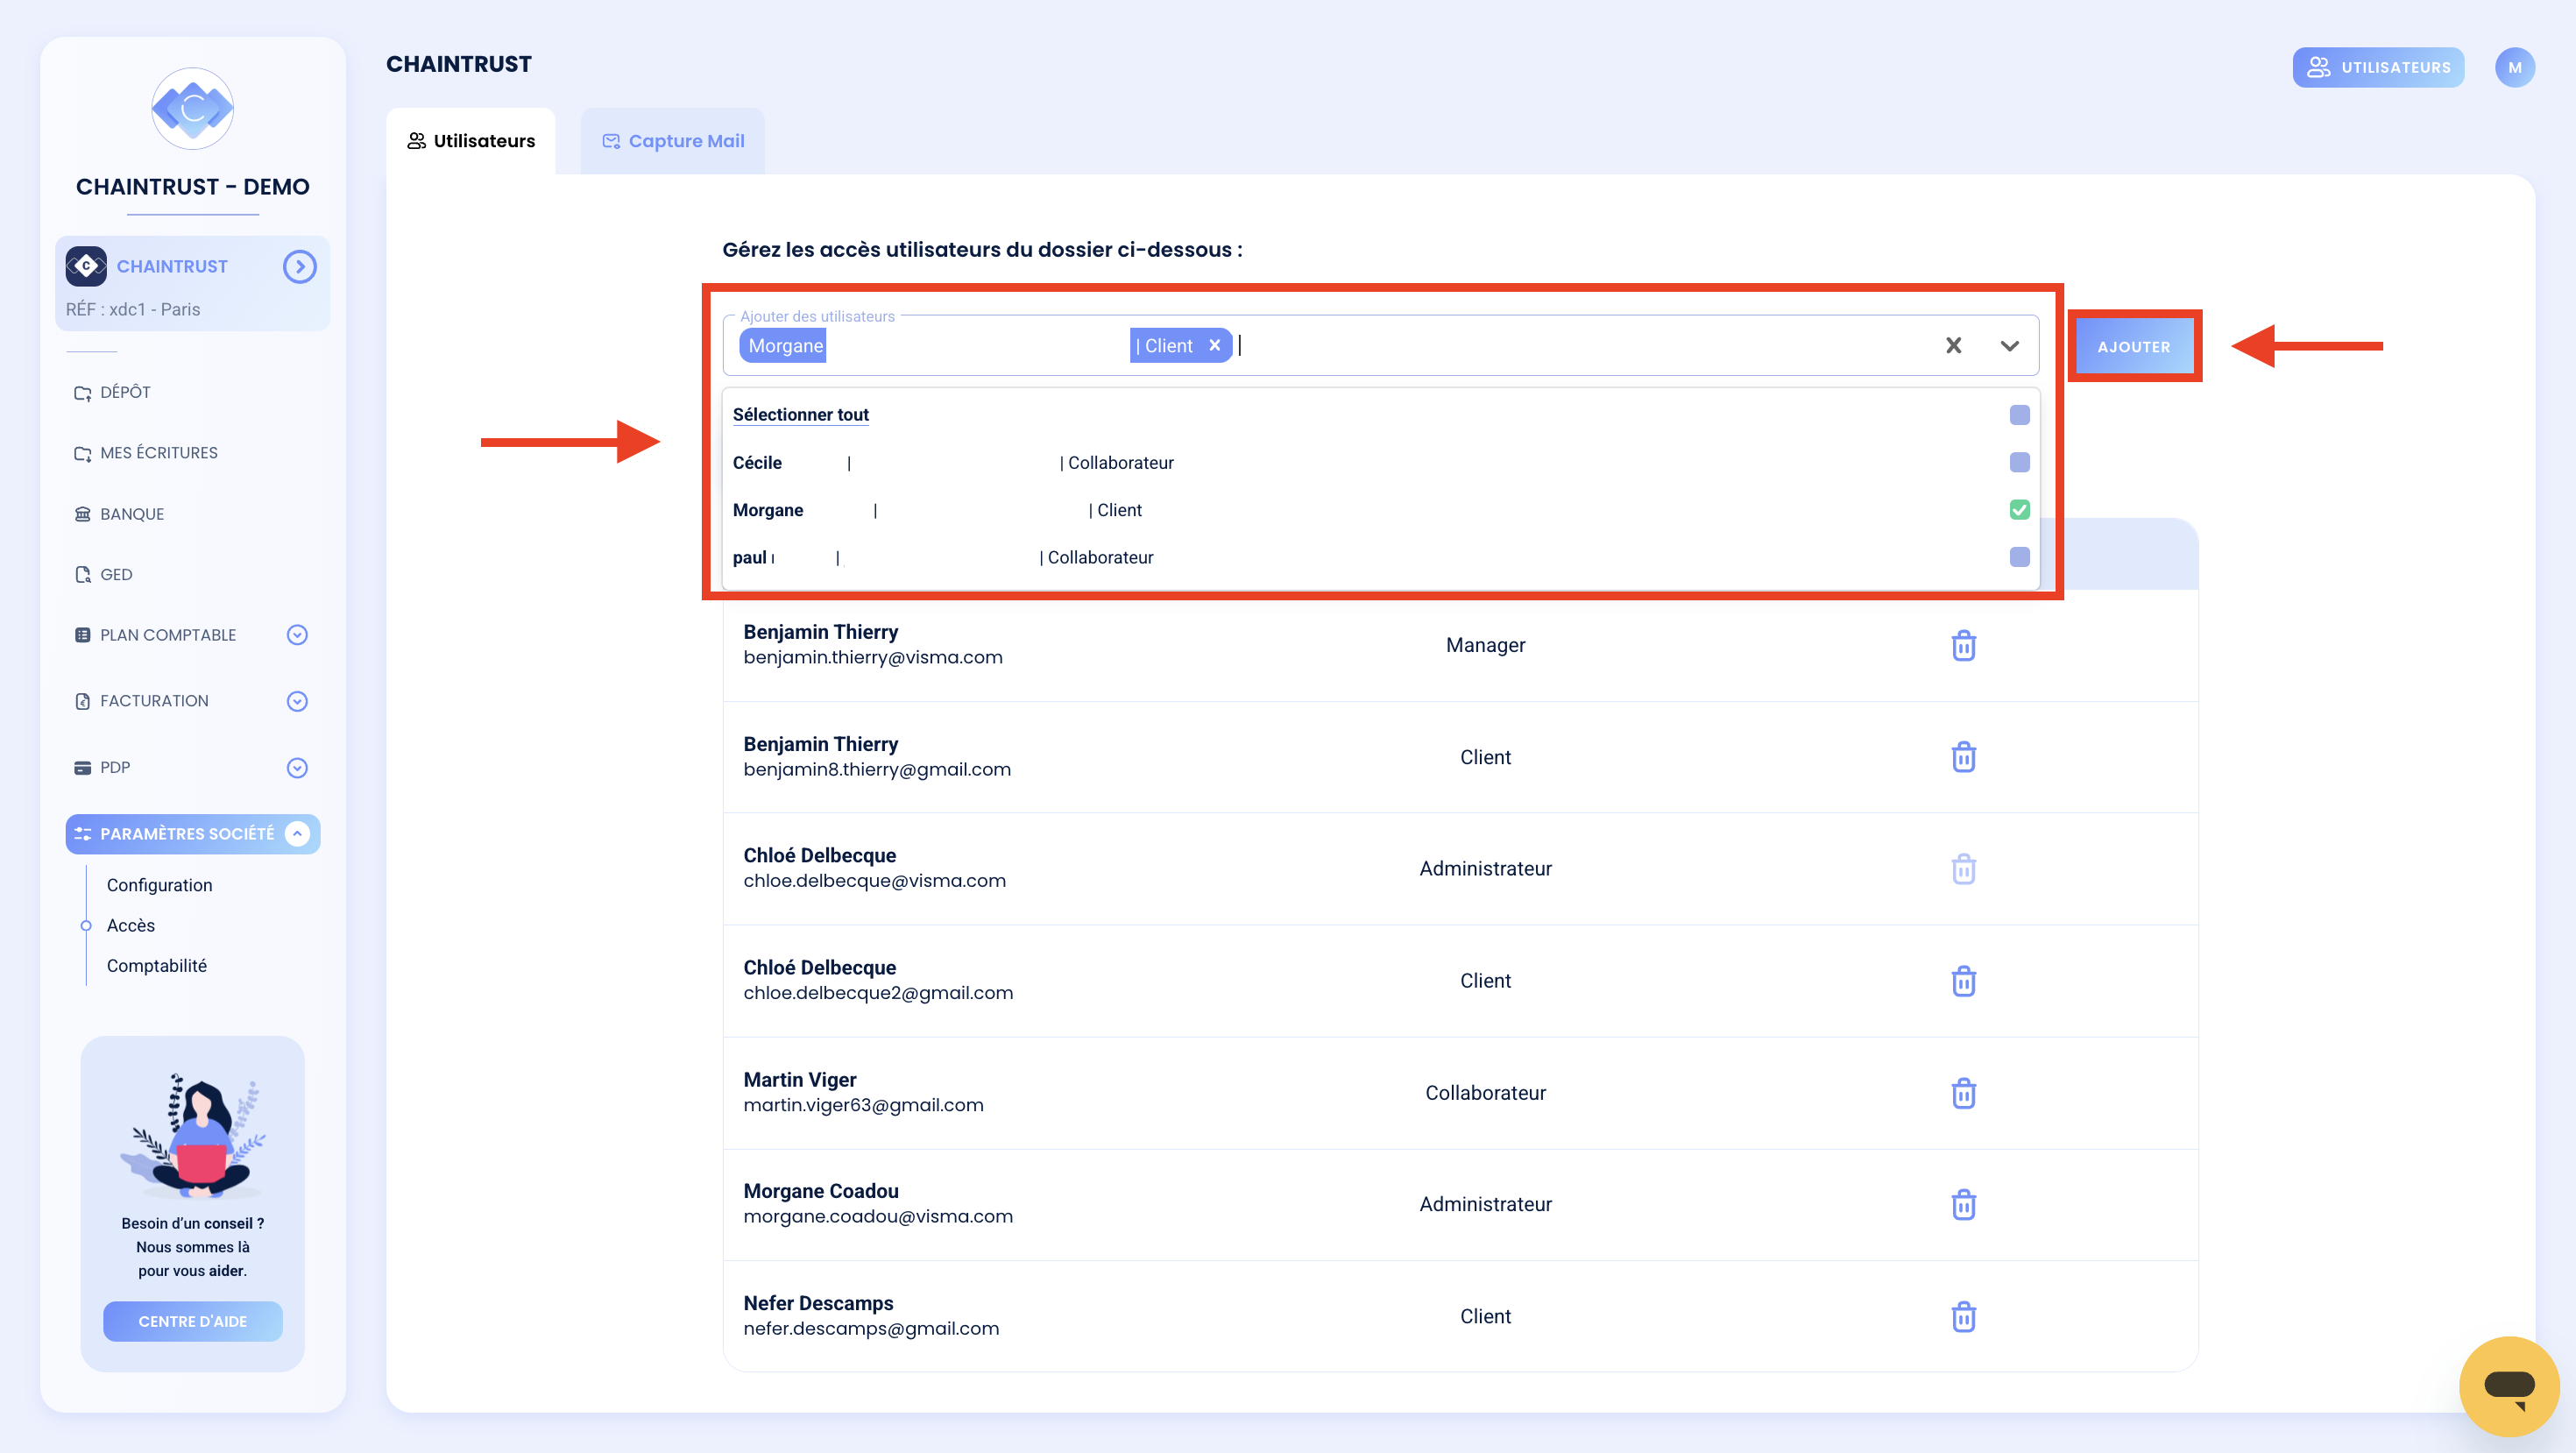This screenshot has height=1453, width=2576.
Task: Uncheck the Morgane Client checkbox
Action: 2019,510
